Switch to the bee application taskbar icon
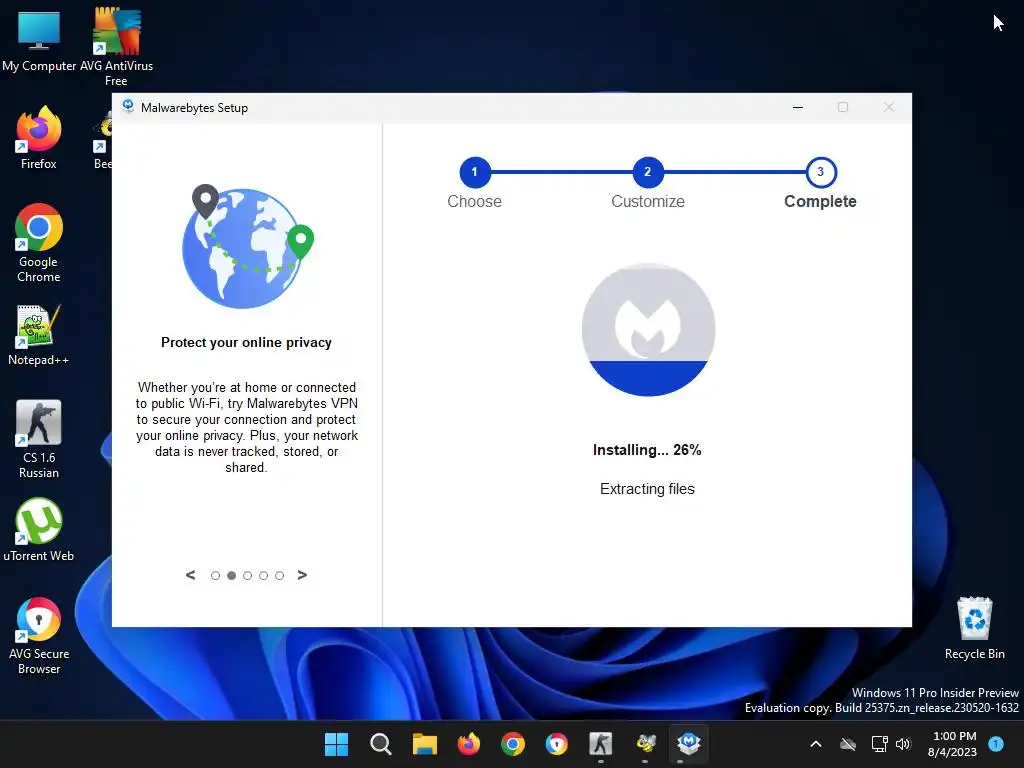Viewport: 1024px width, 768px height. tap(645, 744)
